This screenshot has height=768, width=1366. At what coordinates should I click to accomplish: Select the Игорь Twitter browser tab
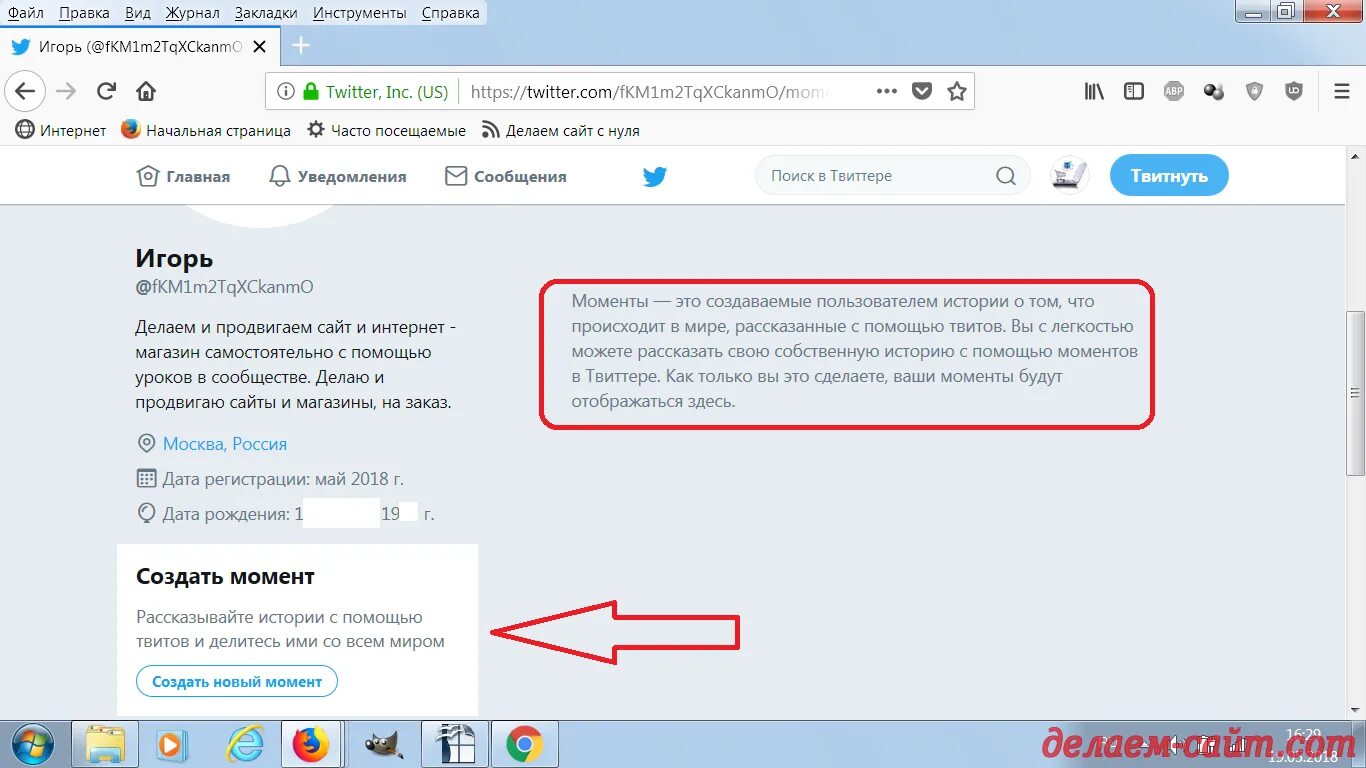pyautogui.click(x=140, y=46)
